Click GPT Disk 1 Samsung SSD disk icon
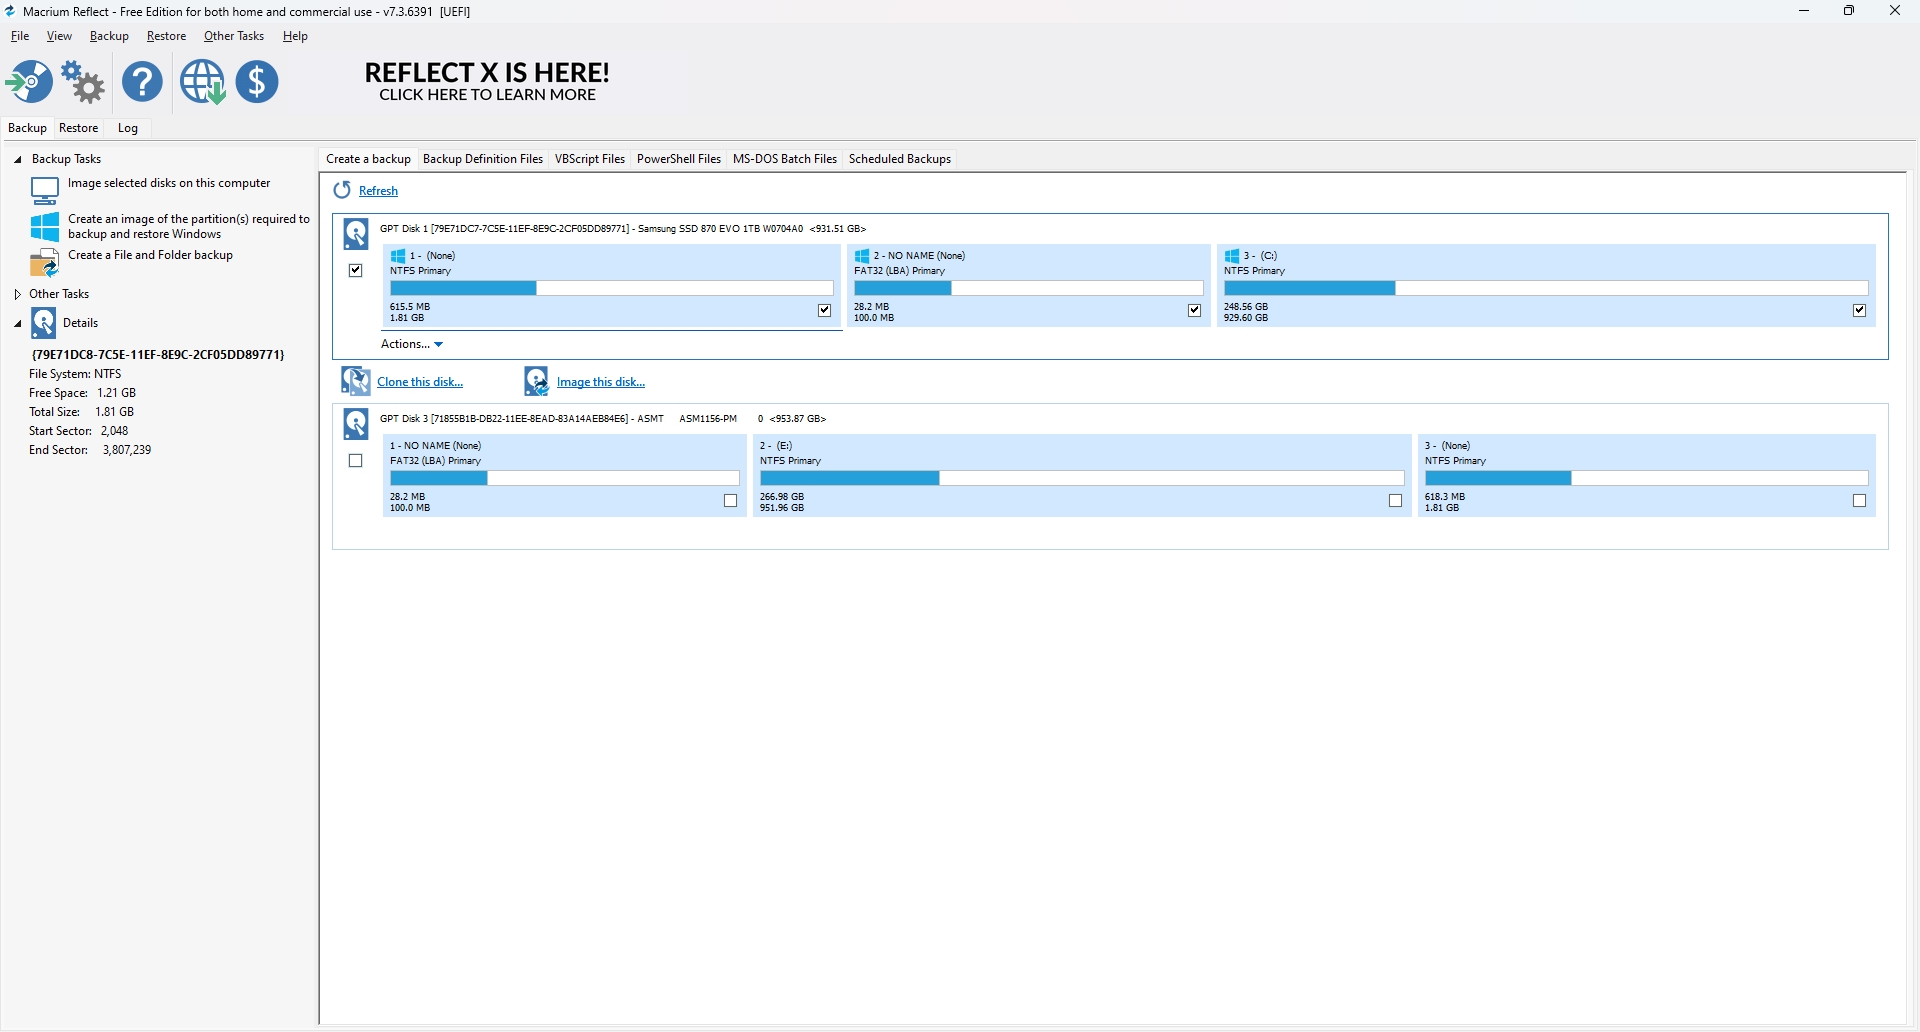This screenshot has width=1920, height=1032. (x=356, y=234)
